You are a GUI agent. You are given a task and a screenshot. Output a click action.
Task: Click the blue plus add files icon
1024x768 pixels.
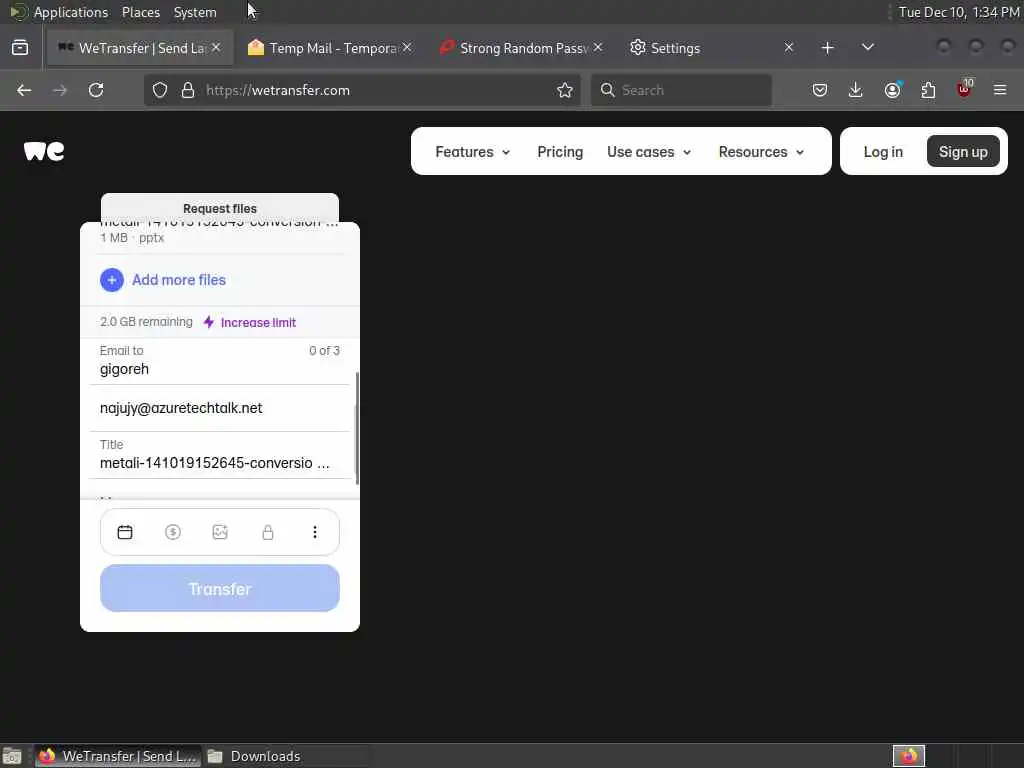point(112,280)
